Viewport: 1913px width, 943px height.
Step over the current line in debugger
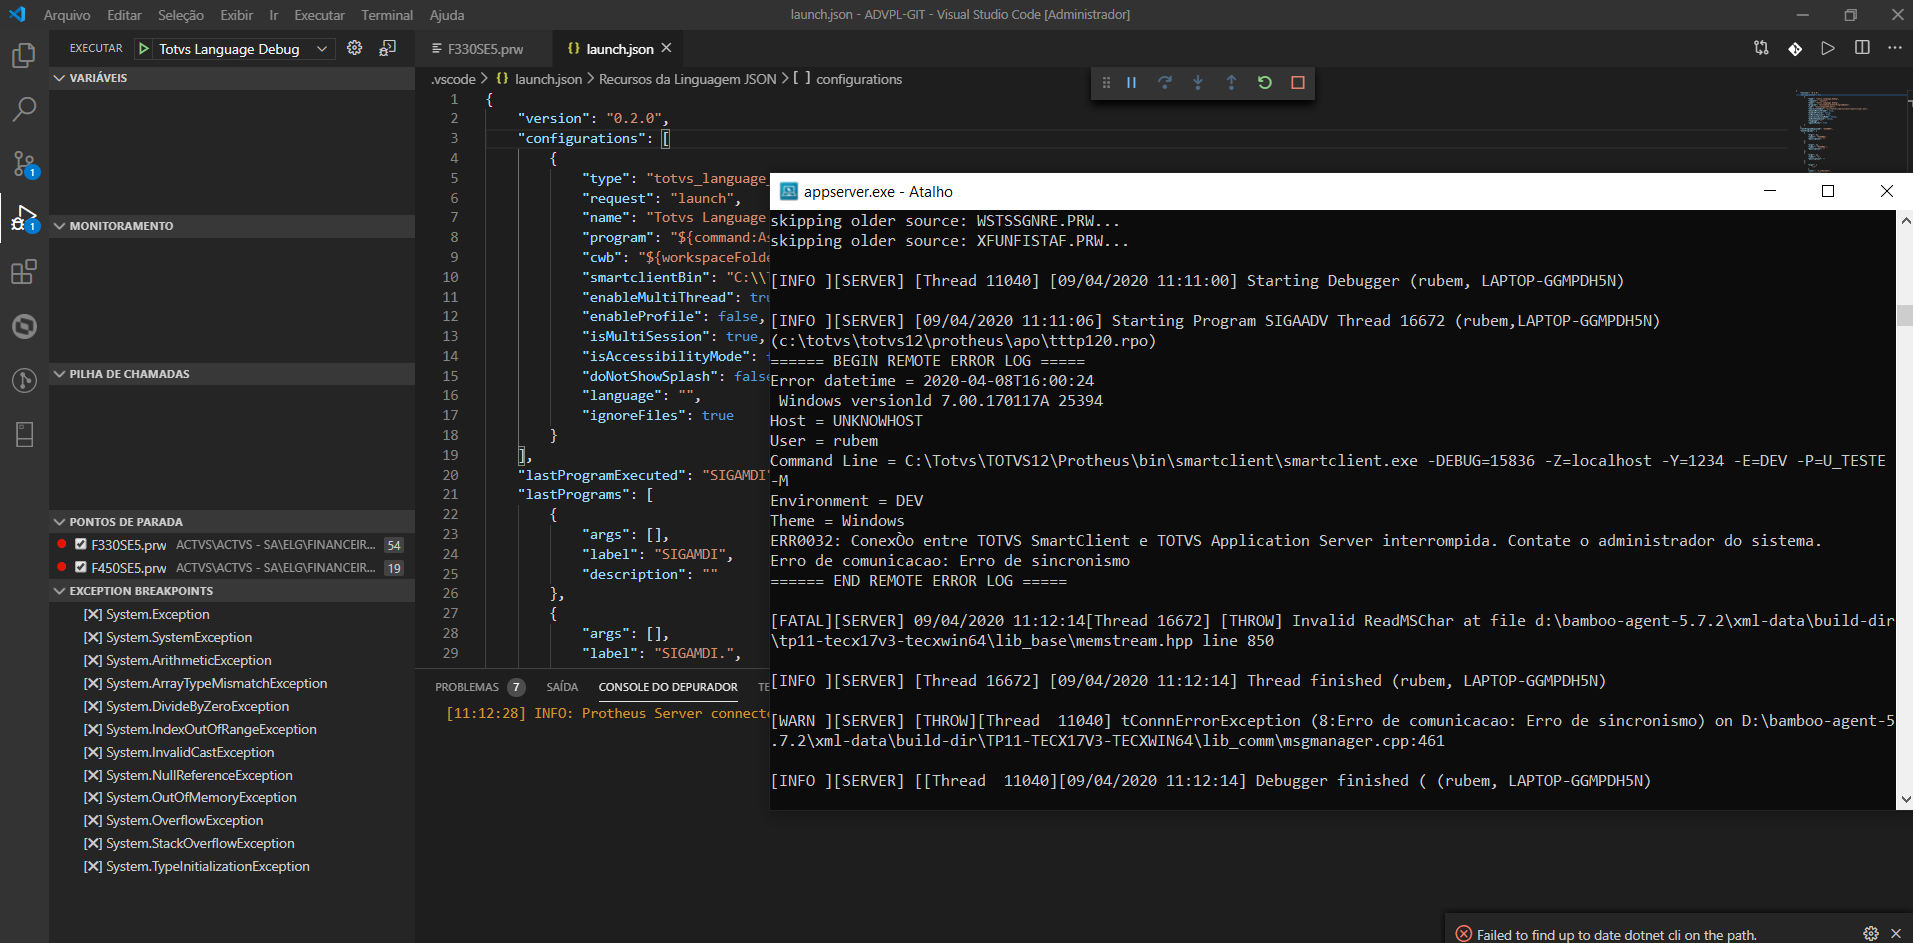point(1166,83)
